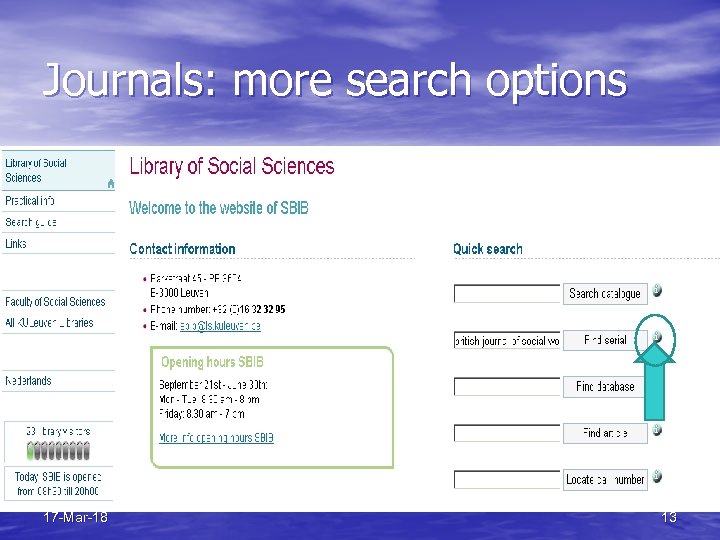The width and height of the screenshot is (720, 540).
Task: Open More info opening hours SBIB link
Action: 216,438
